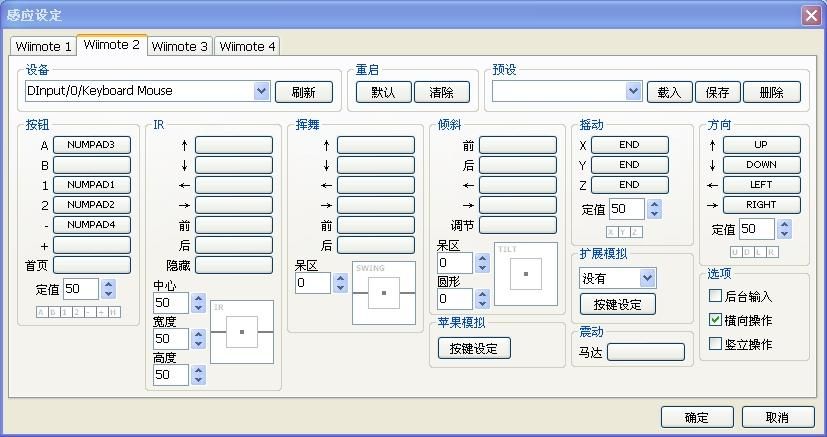Click the 摇动 Z mapping END
Viewport: 827px width, 437px height.
630,185
